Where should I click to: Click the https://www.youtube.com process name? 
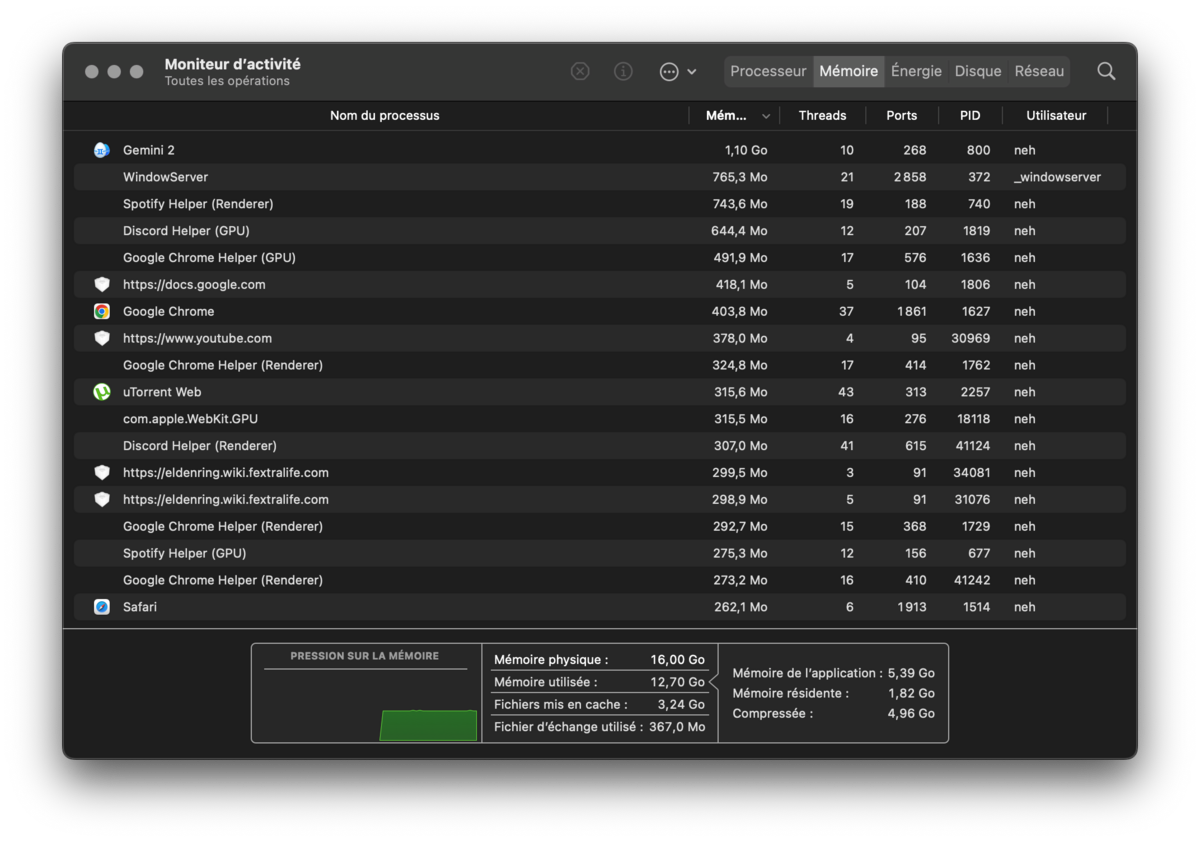pyautogui.click(x=197, y=339)
